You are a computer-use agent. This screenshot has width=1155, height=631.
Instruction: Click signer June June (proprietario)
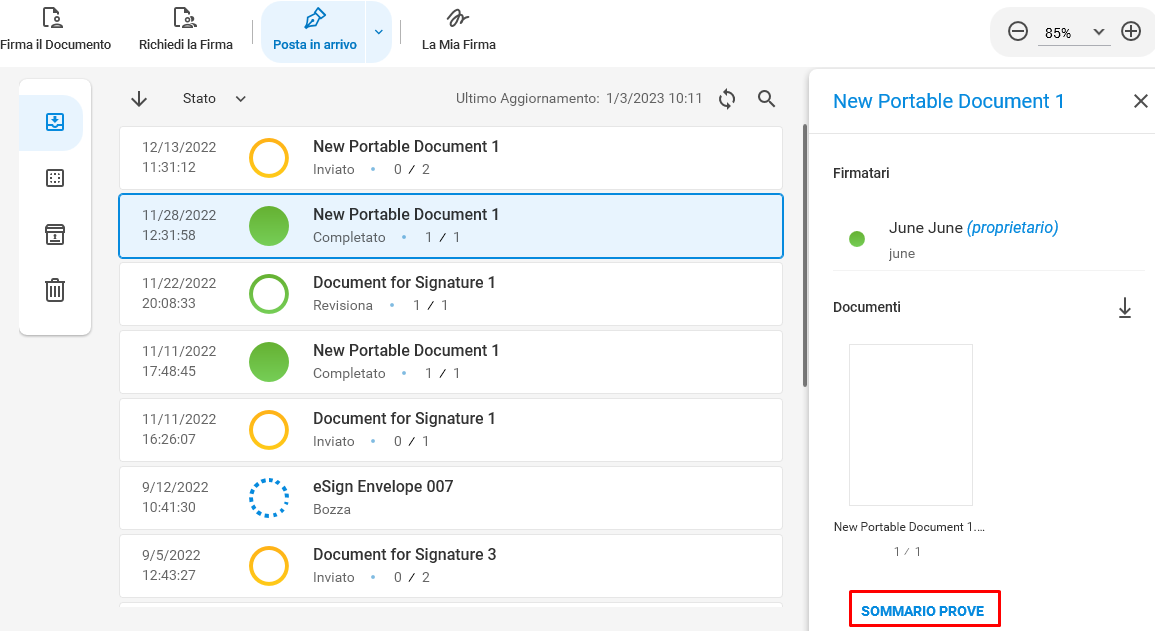(973, 228)
